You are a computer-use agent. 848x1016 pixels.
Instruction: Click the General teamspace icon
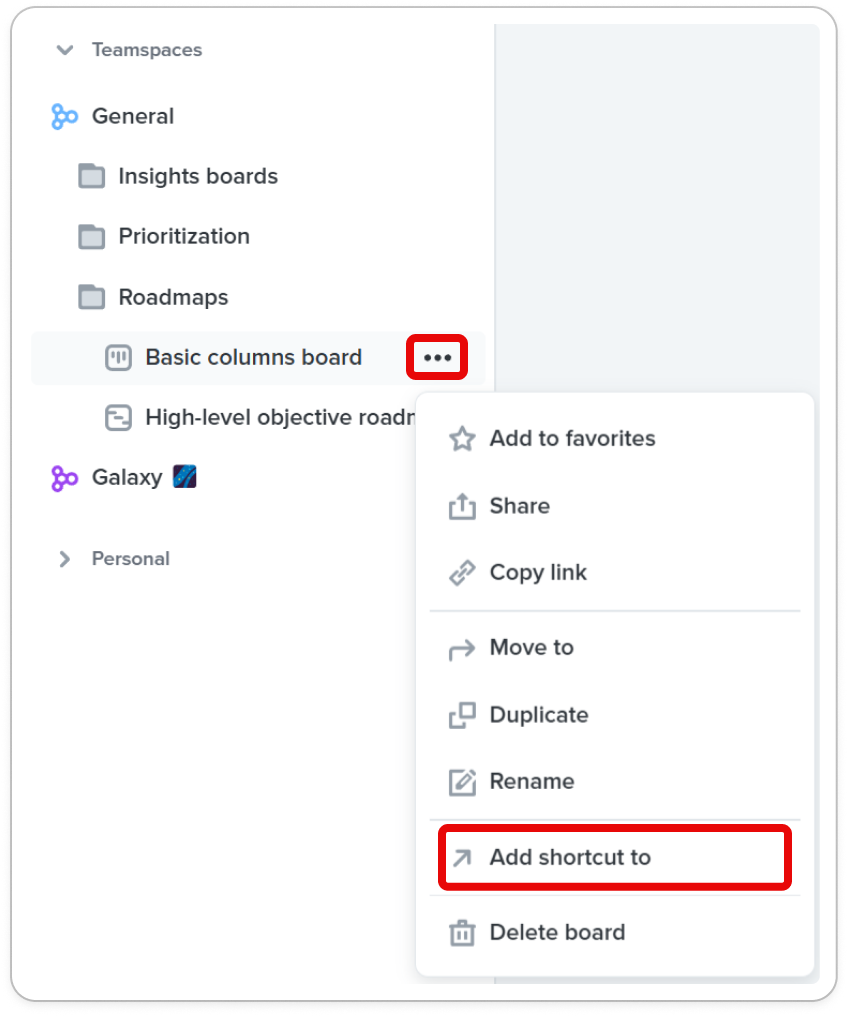click(64, 117)
